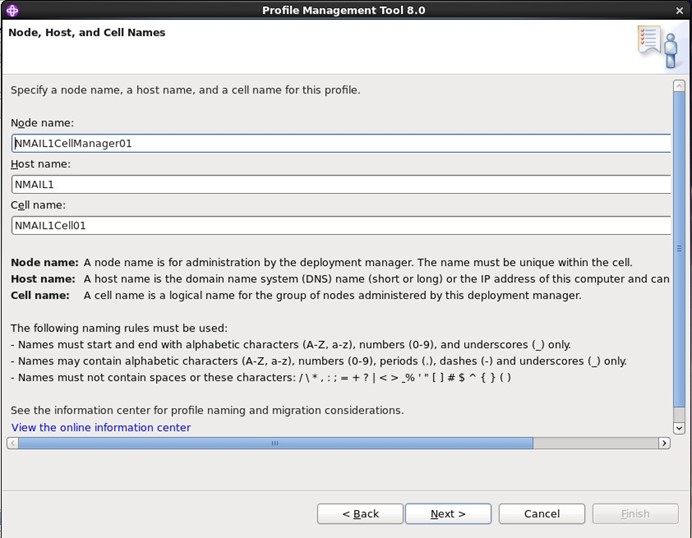Click the greyed-out Finish button
Viewport: 692px width, 538px height.
click(635, 514)
